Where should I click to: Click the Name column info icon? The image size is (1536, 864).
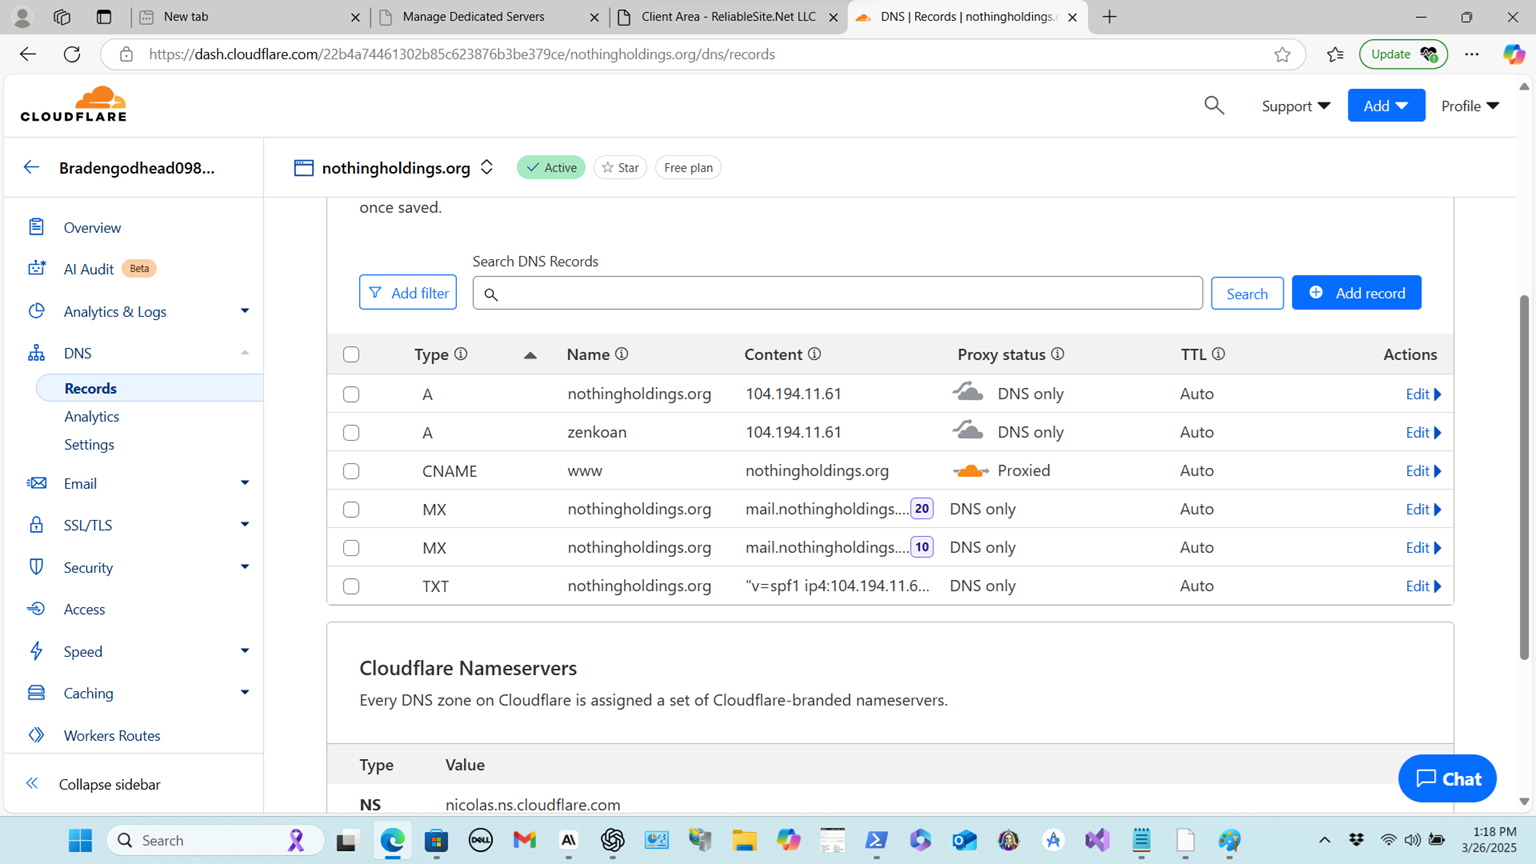pyautogui.click(x=622, y=354)
